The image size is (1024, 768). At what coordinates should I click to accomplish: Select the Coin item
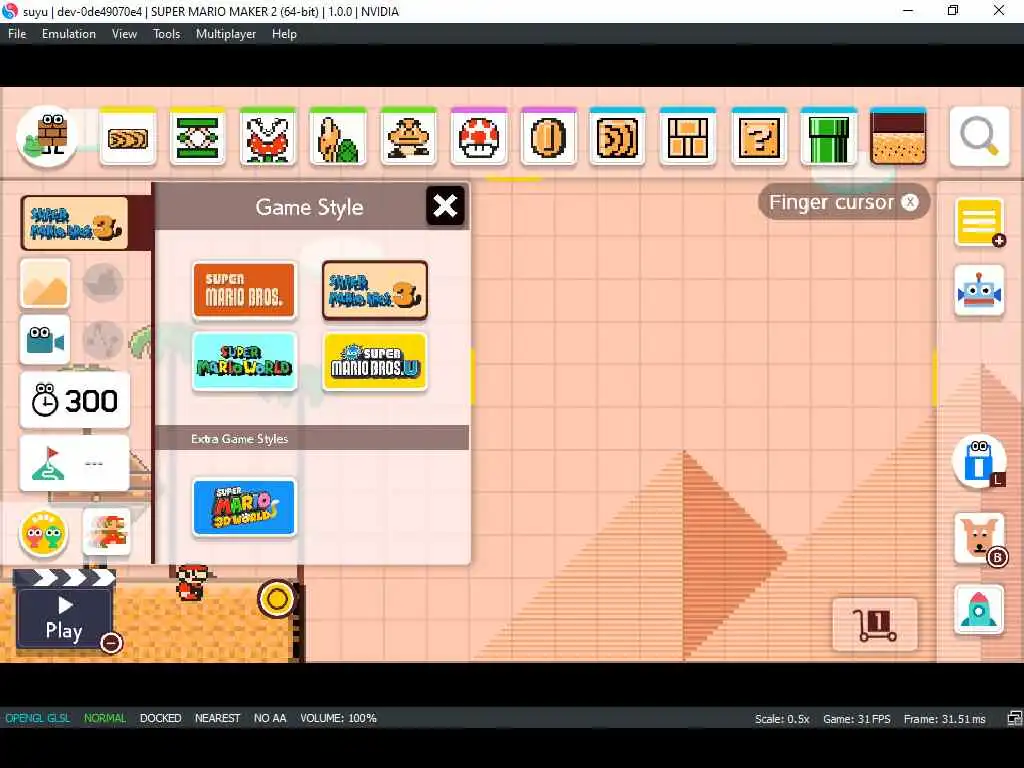coord(549,137)
